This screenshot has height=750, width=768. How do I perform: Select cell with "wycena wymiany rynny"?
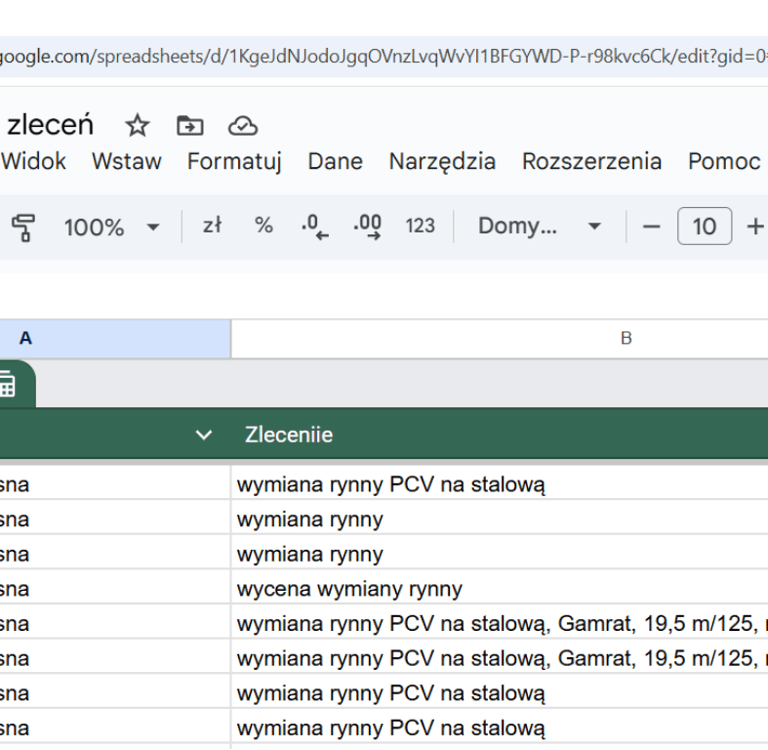click(x=350, y=589)
